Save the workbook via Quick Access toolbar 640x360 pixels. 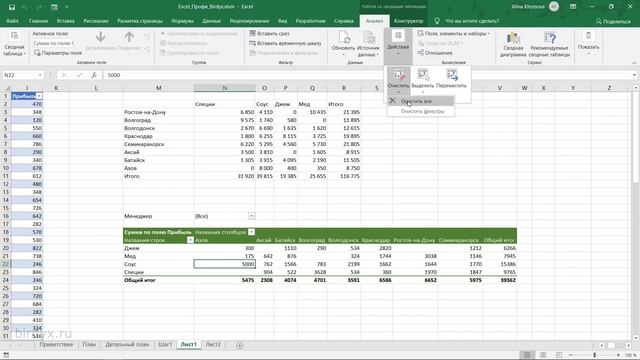point(12,7)
